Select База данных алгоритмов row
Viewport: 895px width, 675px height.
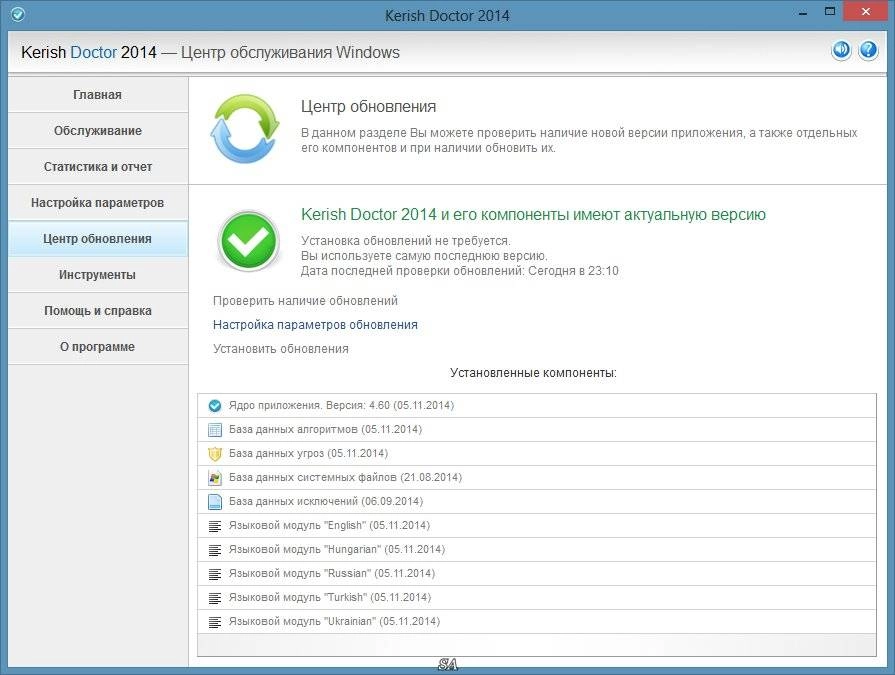click(x=537, y=430)
